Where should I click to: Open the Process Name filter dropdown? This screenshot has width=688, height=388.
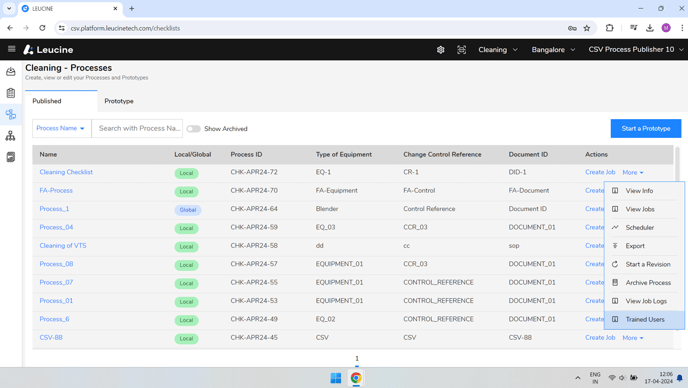(61, 128)
